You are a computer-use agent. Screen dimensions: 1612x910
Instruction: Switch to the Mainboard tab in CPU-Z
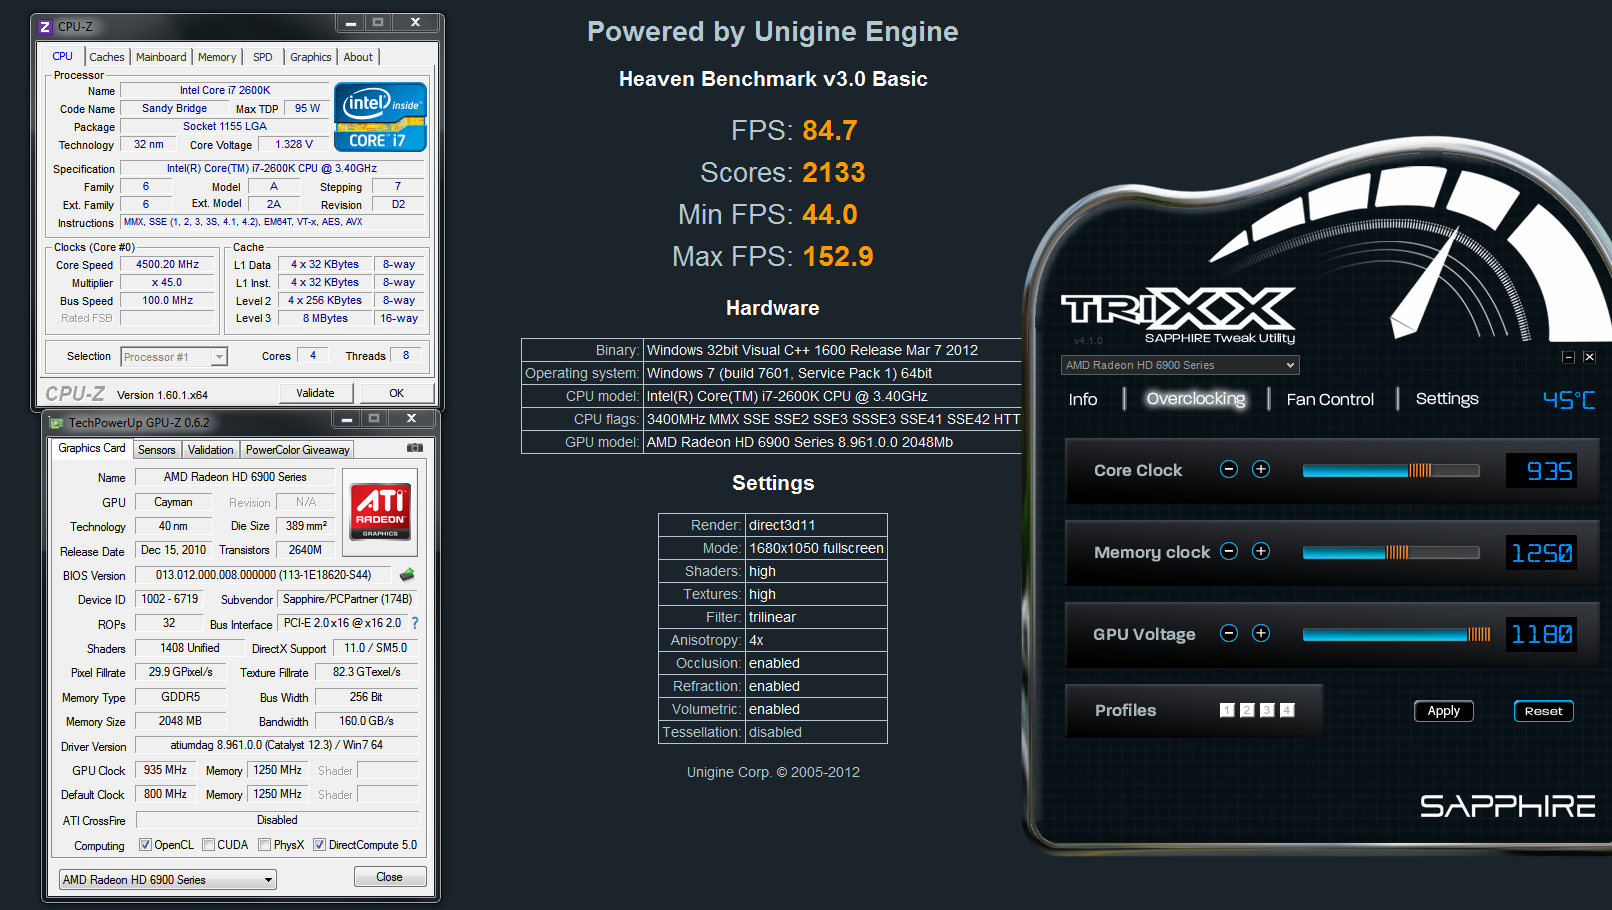click(x=161, y=57)
